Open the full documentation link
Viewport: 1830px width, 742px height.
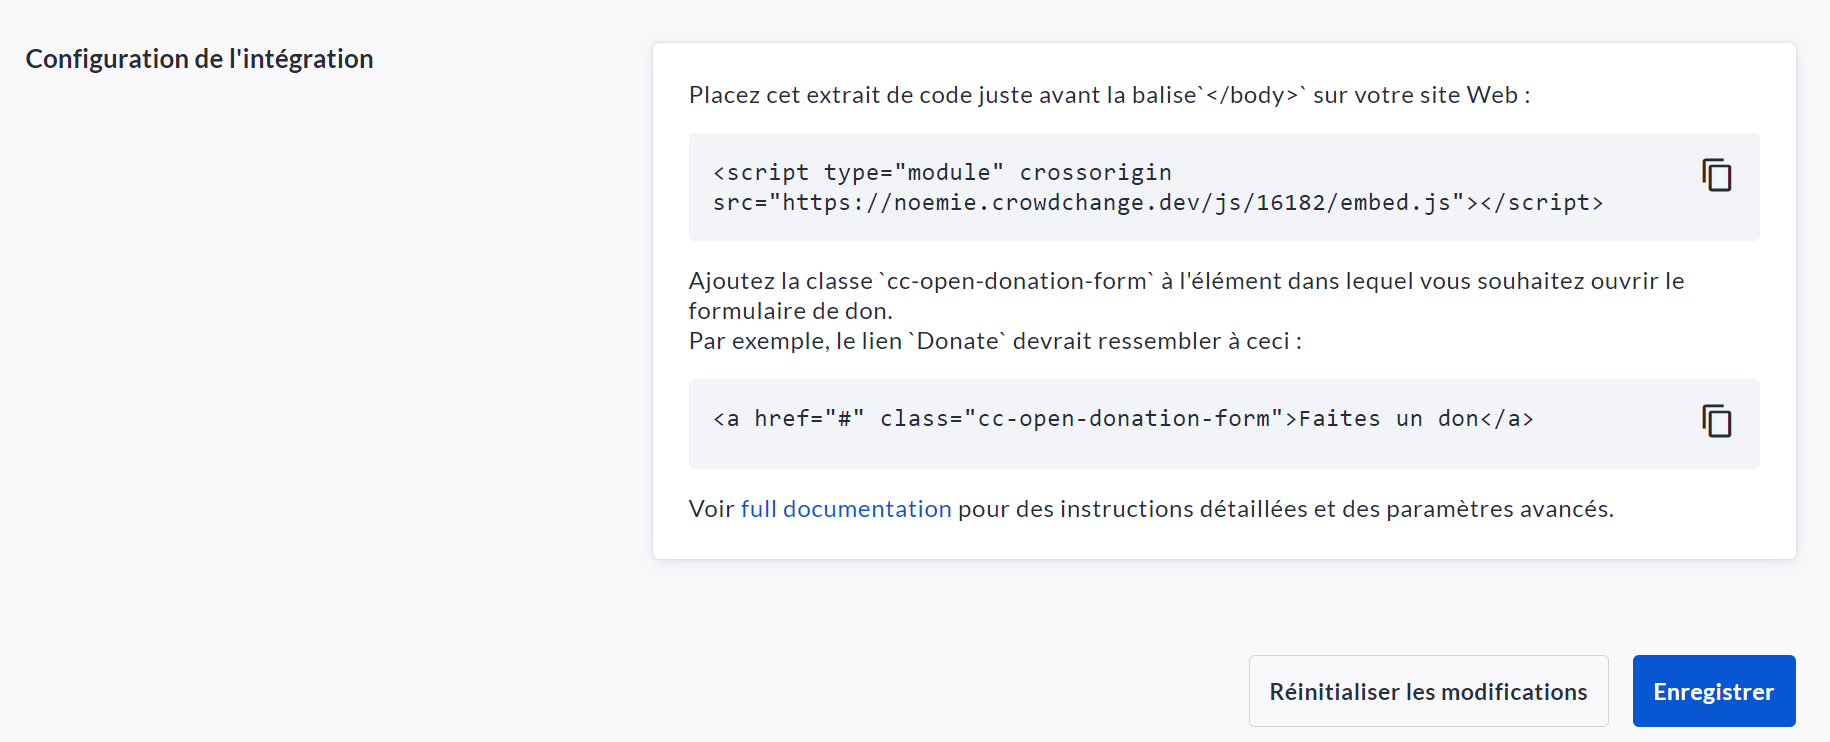845,509
